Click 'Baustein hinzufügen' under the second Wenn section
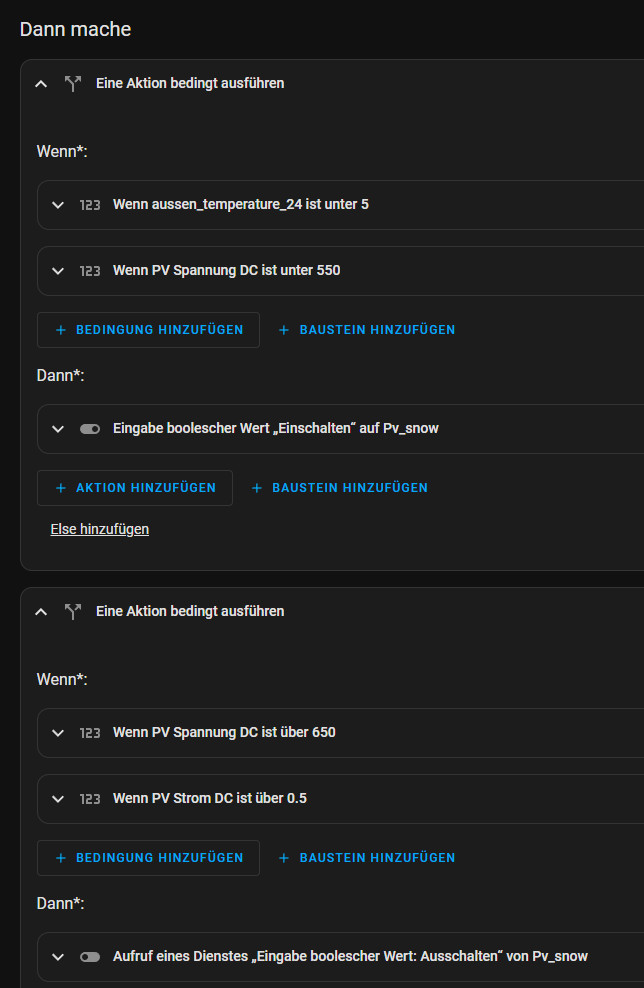The image size is (644, 988). tap(366, 858)
